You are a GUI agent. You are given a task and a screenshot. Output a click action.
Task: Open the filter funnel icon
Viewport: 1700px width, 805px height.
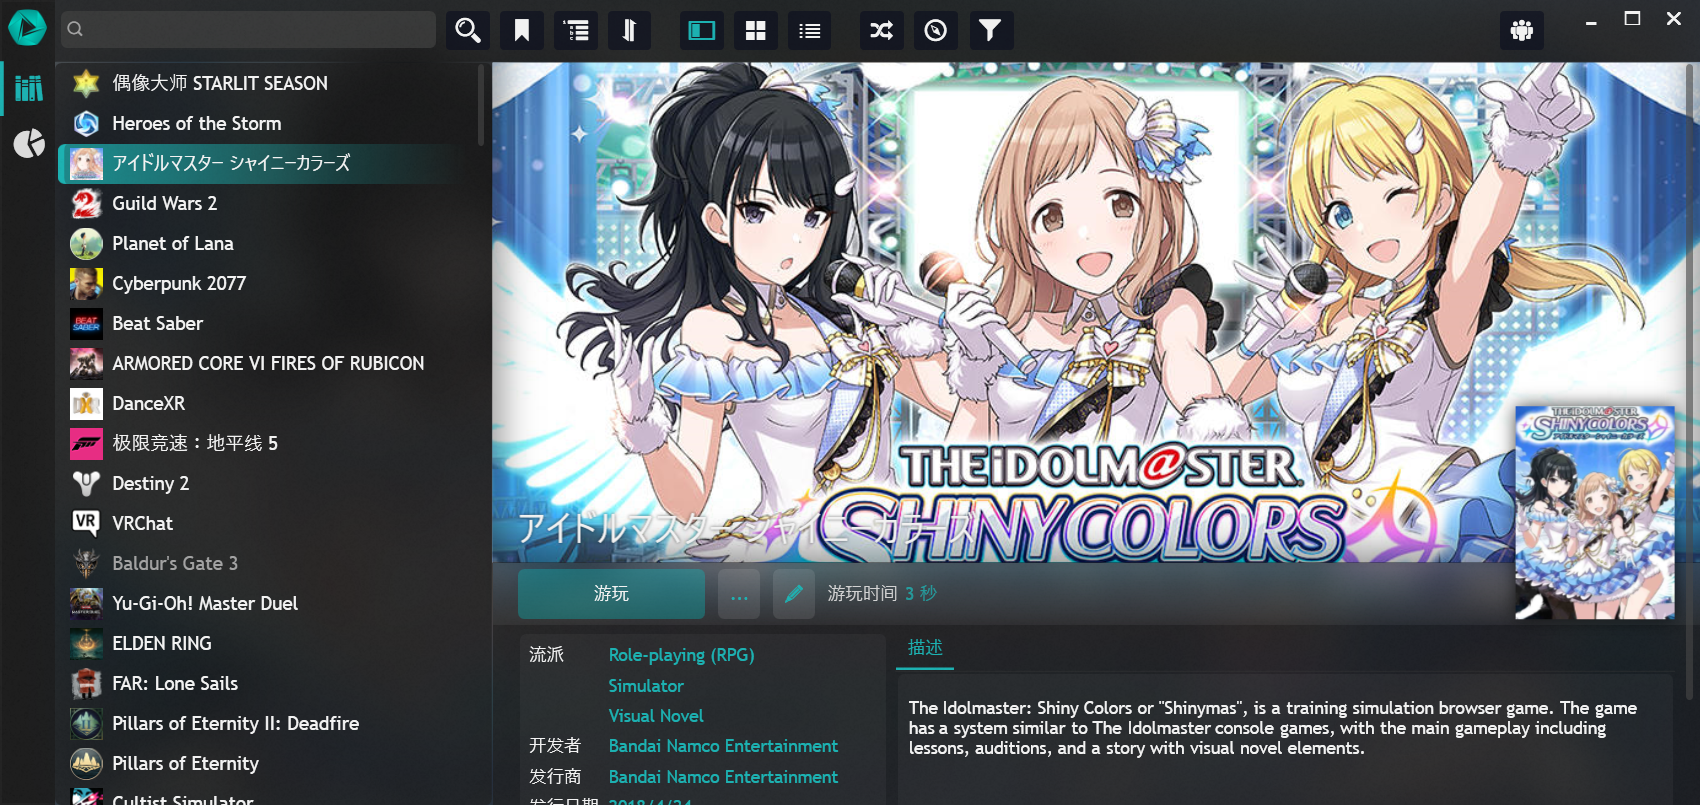pos(989,30)
